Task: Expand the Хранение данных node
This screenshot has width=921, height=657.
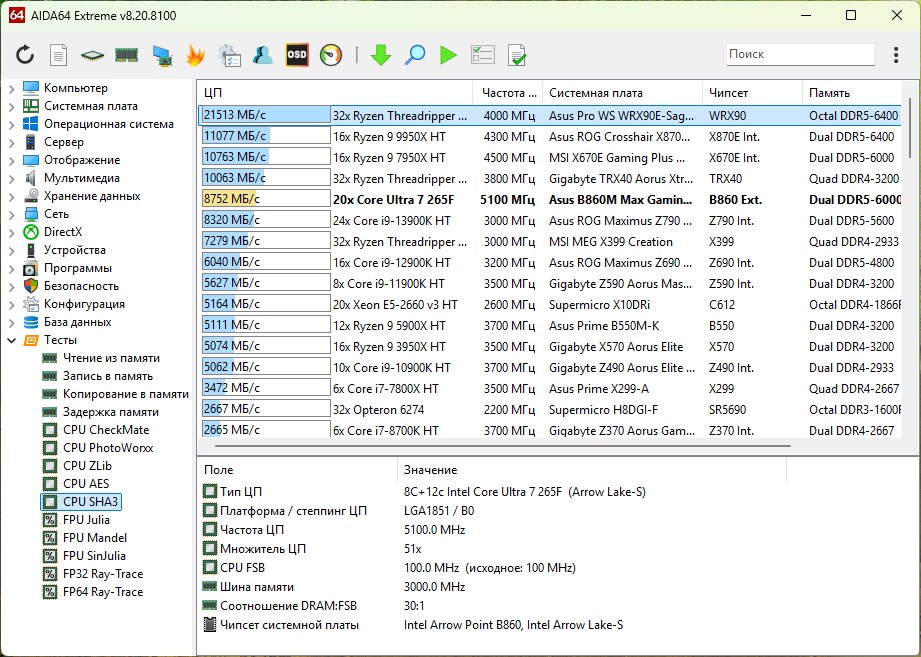Action: (x=11, y=196)
